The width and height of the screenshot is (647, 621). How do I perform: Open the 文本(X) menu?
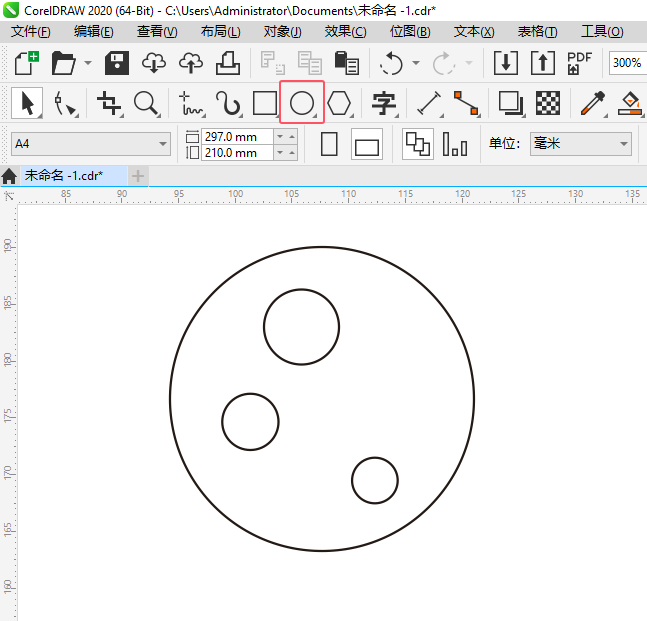point(474,32)
